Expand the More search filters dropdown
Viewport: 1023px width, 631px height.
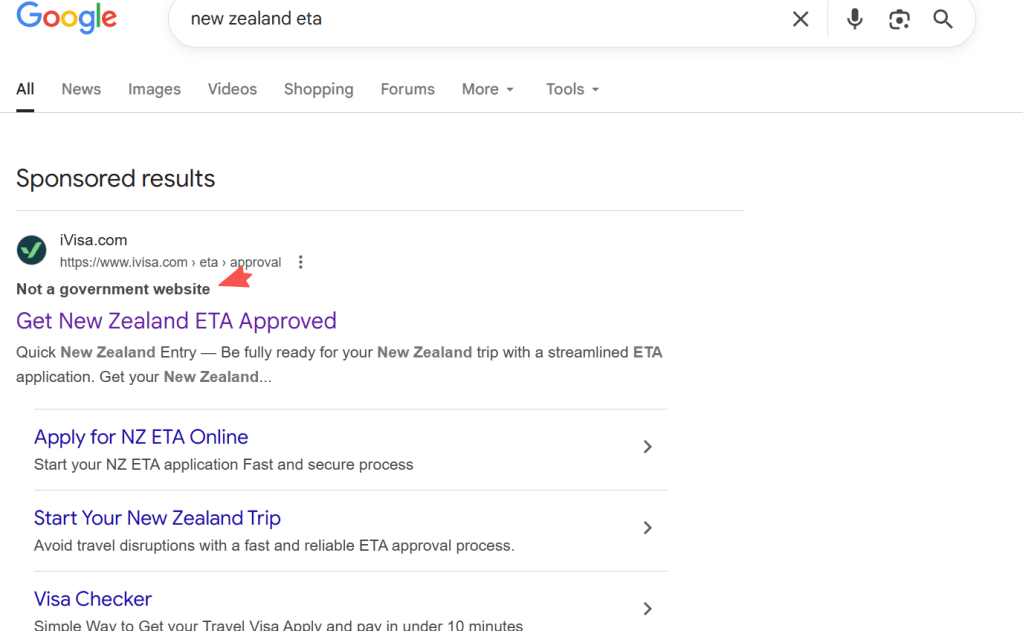(x=488, y=89)
